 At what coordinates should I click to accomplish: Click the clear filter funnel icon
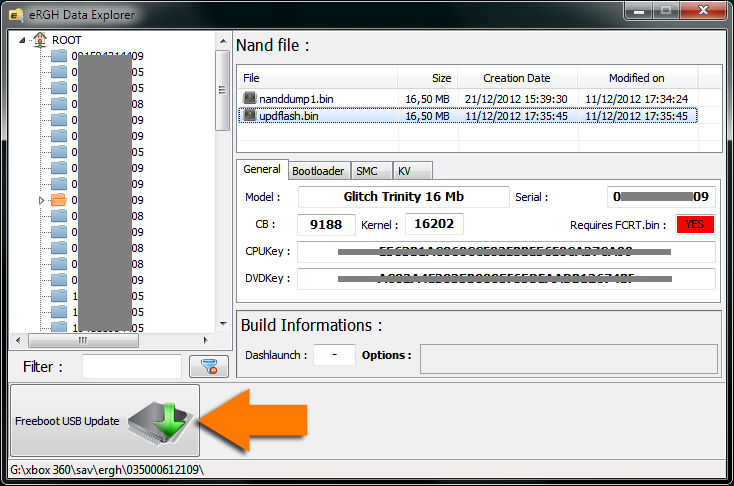[209, 367]
